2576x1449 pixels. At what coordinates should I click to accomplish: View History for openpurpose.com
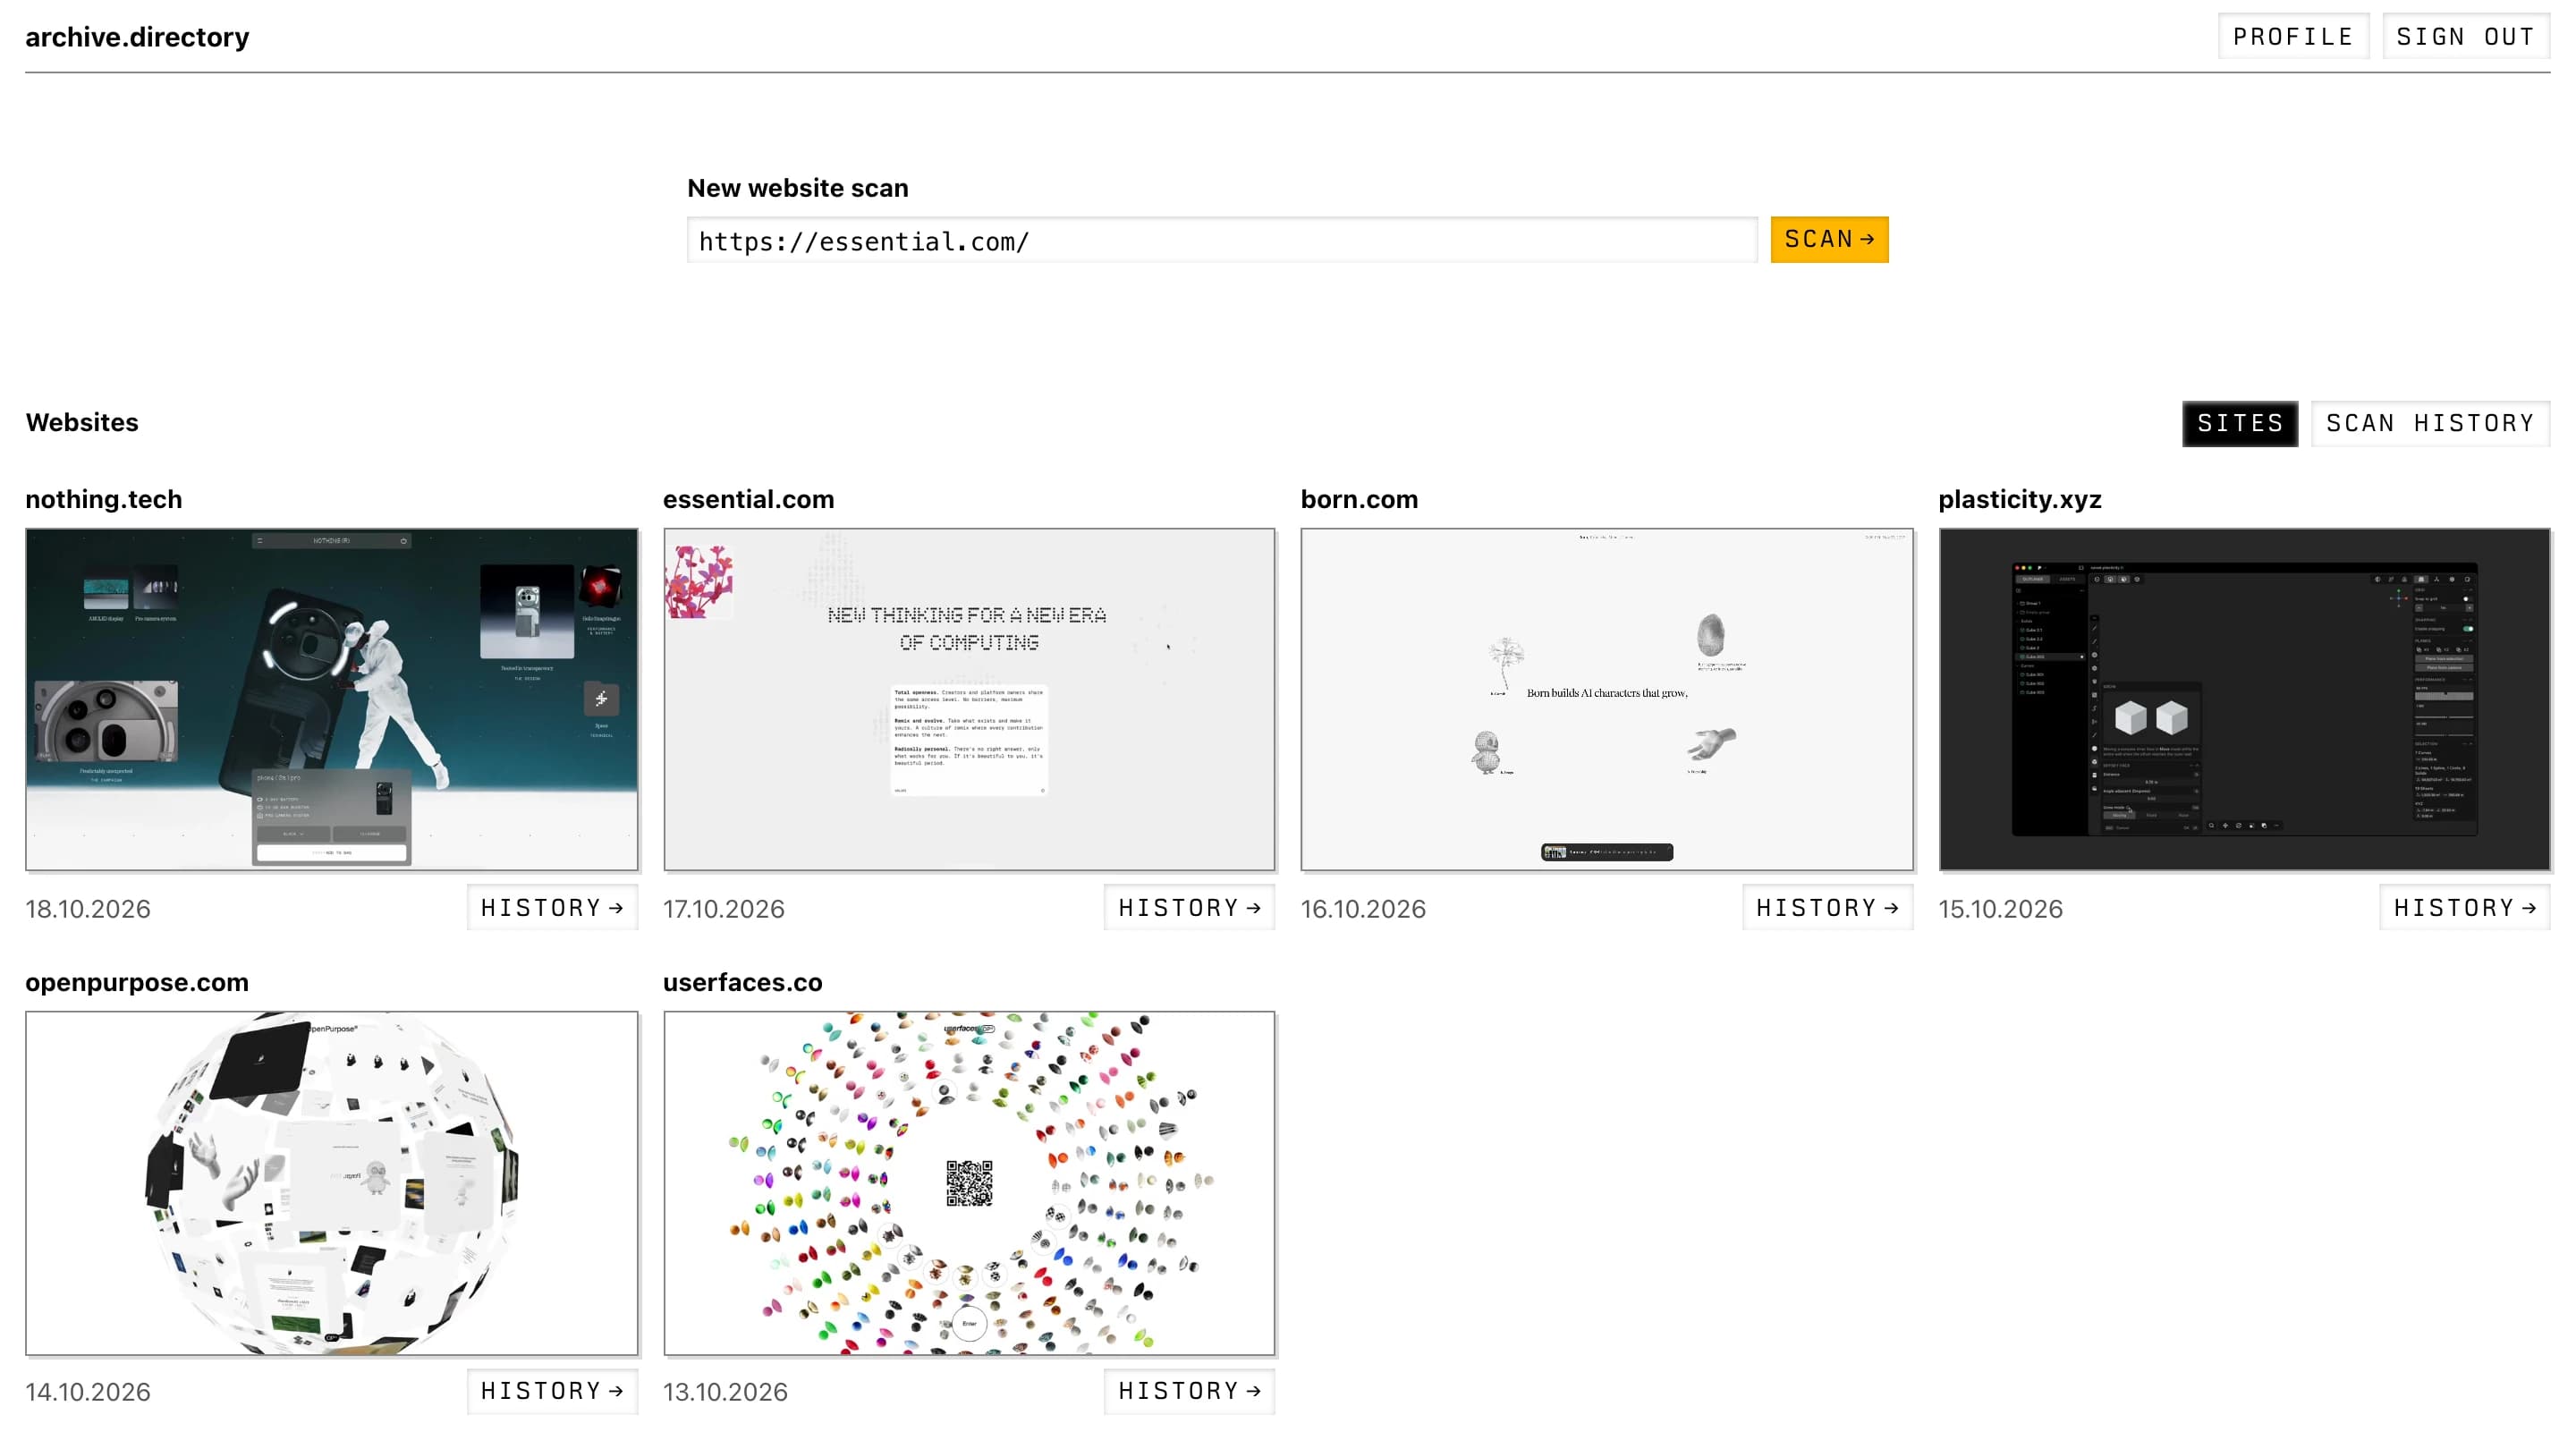552,1391
